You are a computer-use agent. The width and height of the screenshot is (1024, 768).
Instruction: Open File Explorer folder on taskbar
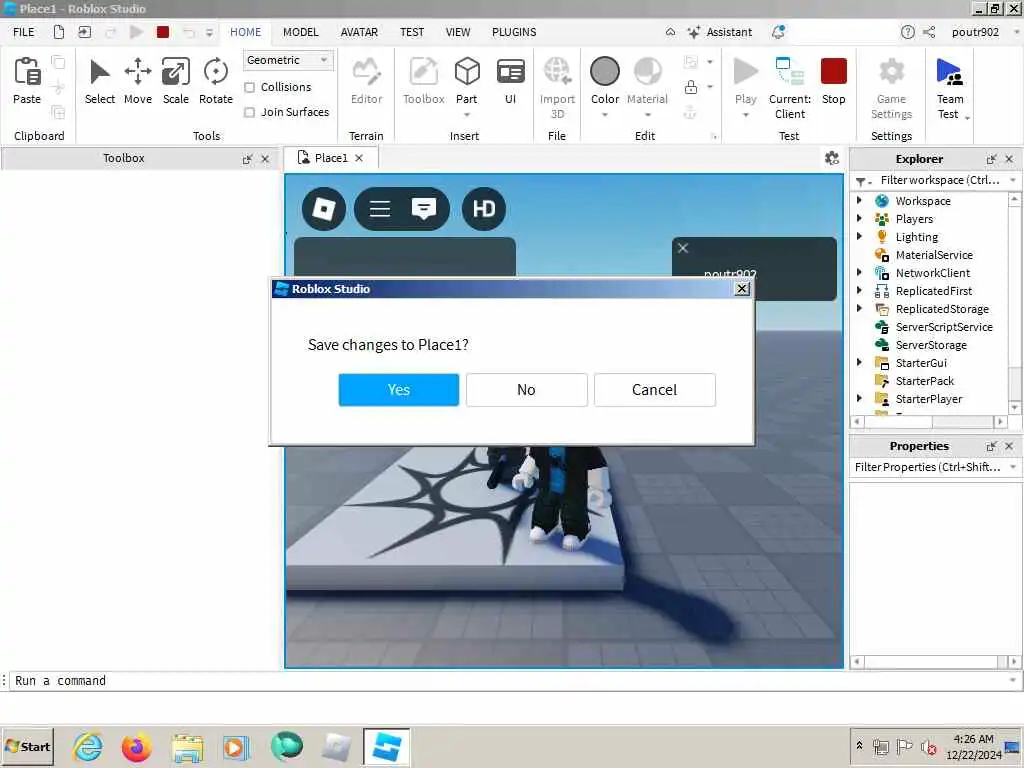pos(187,747)
